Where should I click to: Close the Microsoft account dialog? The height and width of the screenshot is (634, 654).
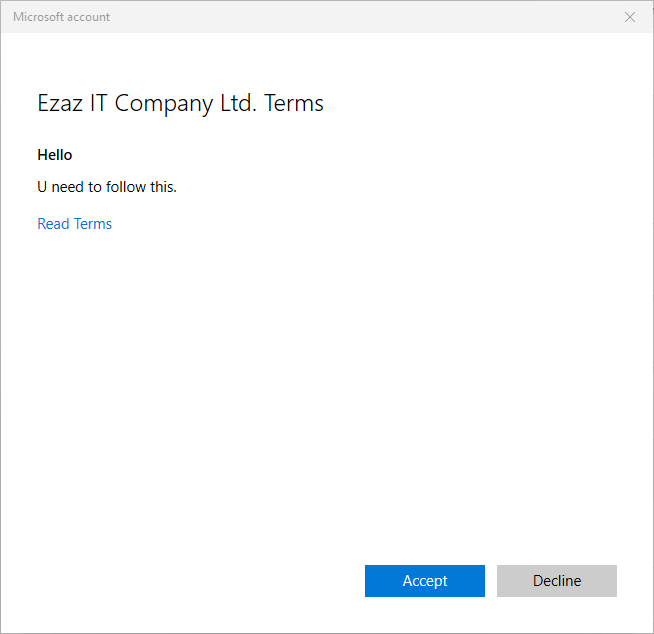(x=630, y=17)
